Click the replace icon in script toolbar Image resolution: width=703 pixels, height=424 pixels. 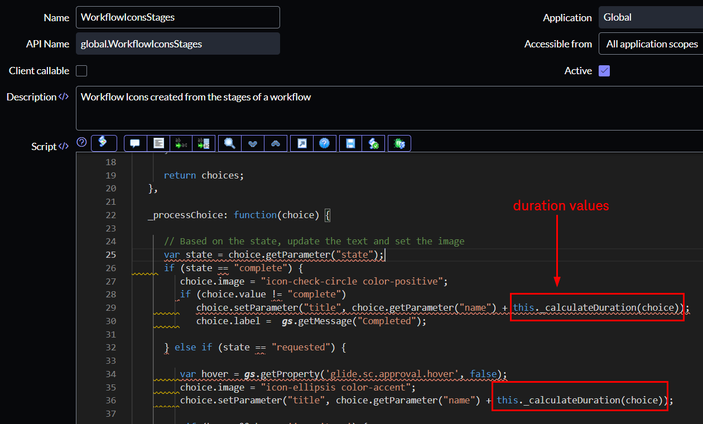180,145
